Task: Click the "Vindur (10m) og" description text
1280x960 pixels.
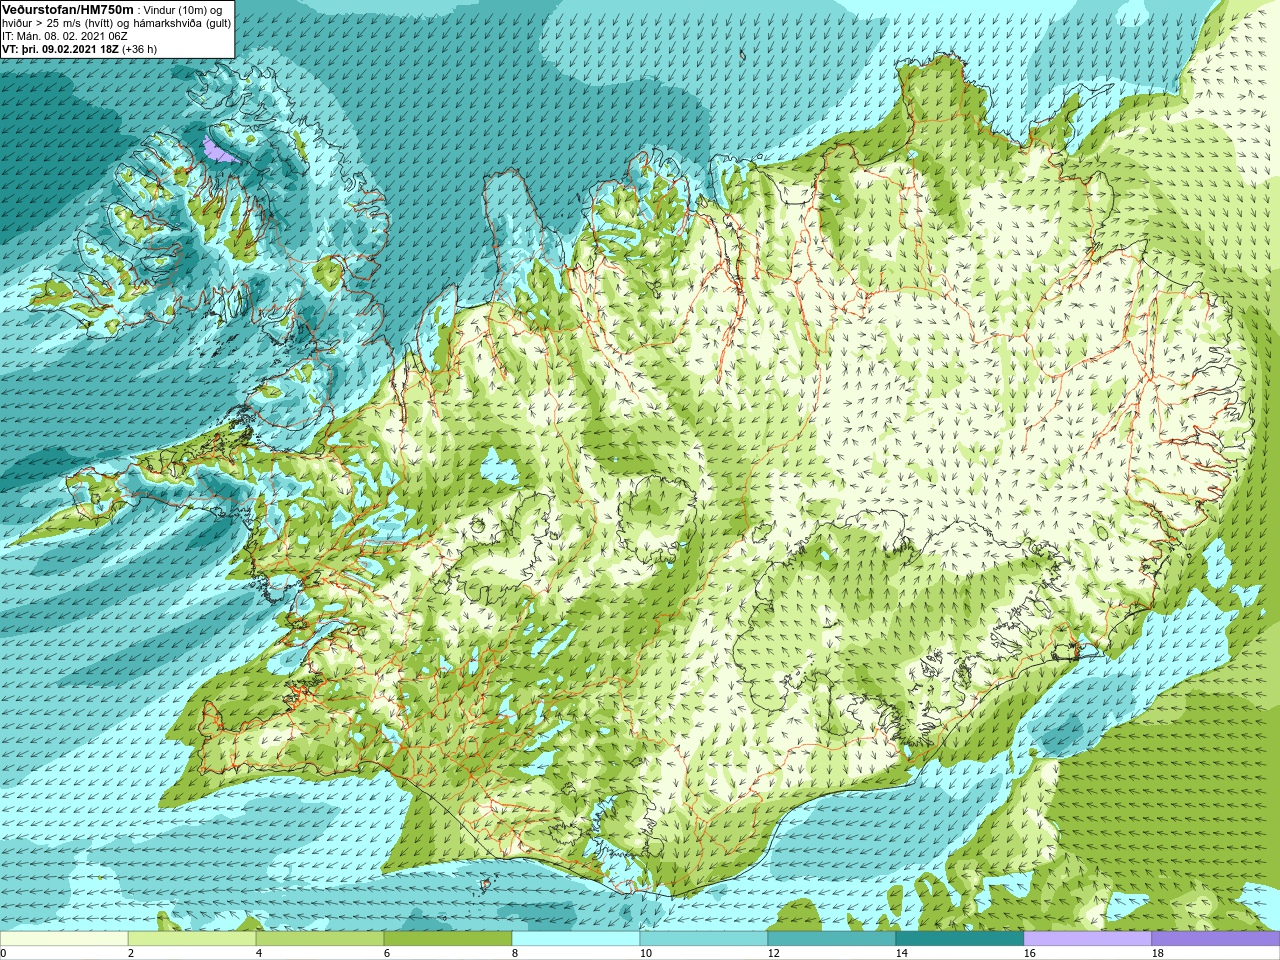Action: (x=184, y=10)
